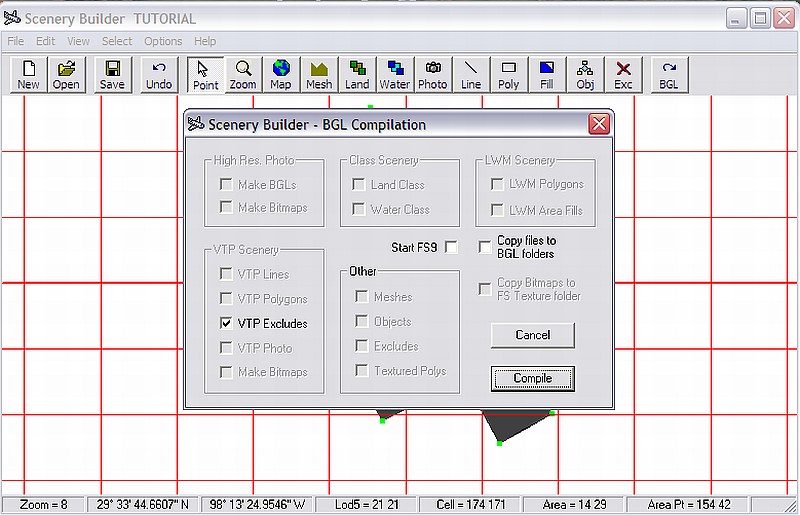Open the Select menu
800x515 pixels.
click(x=117, y=41)
